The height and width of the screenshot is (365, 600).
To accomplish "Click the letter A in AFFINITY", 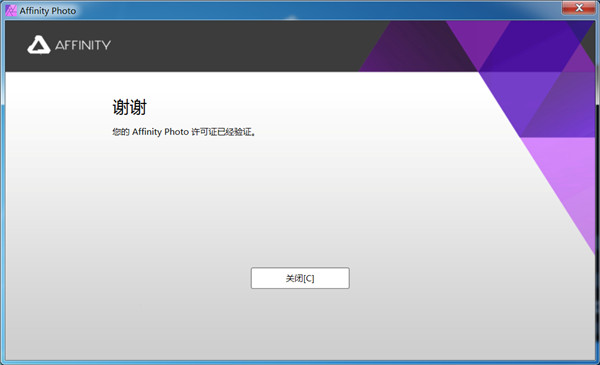I will [60, 45].
